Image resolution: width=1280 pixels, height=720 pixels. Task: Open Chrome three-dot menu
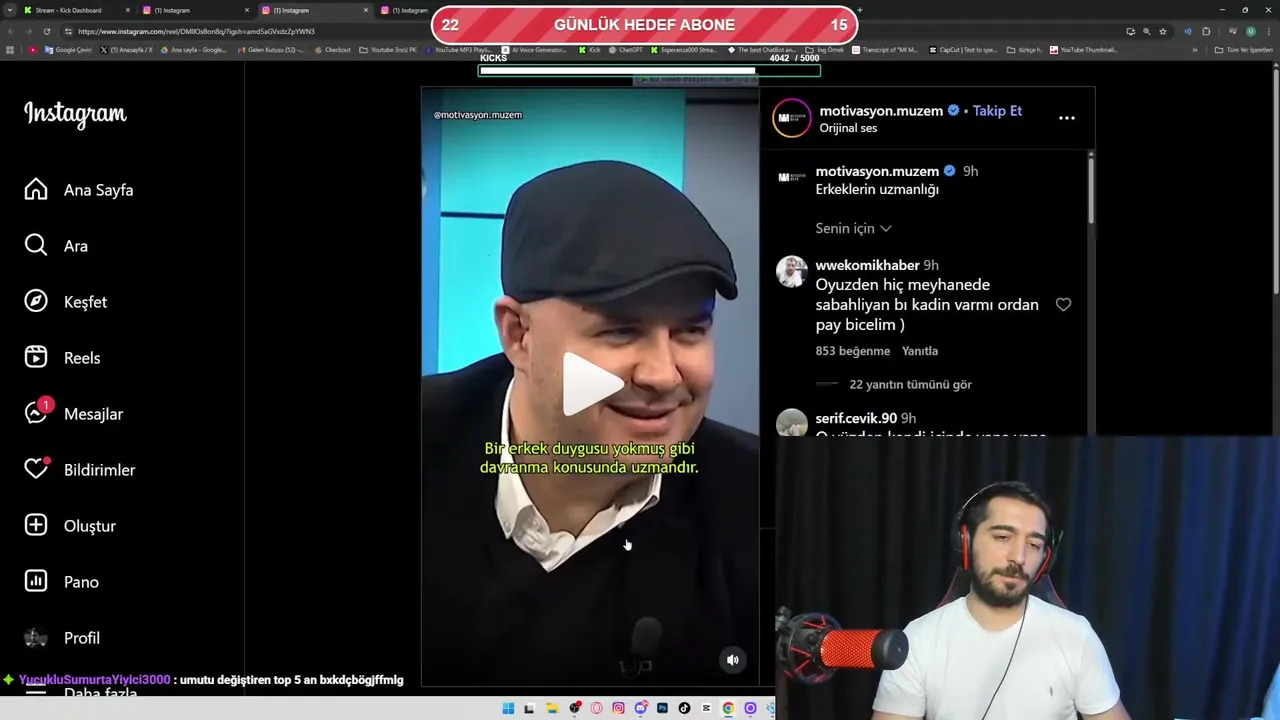tap(1269, 32)
